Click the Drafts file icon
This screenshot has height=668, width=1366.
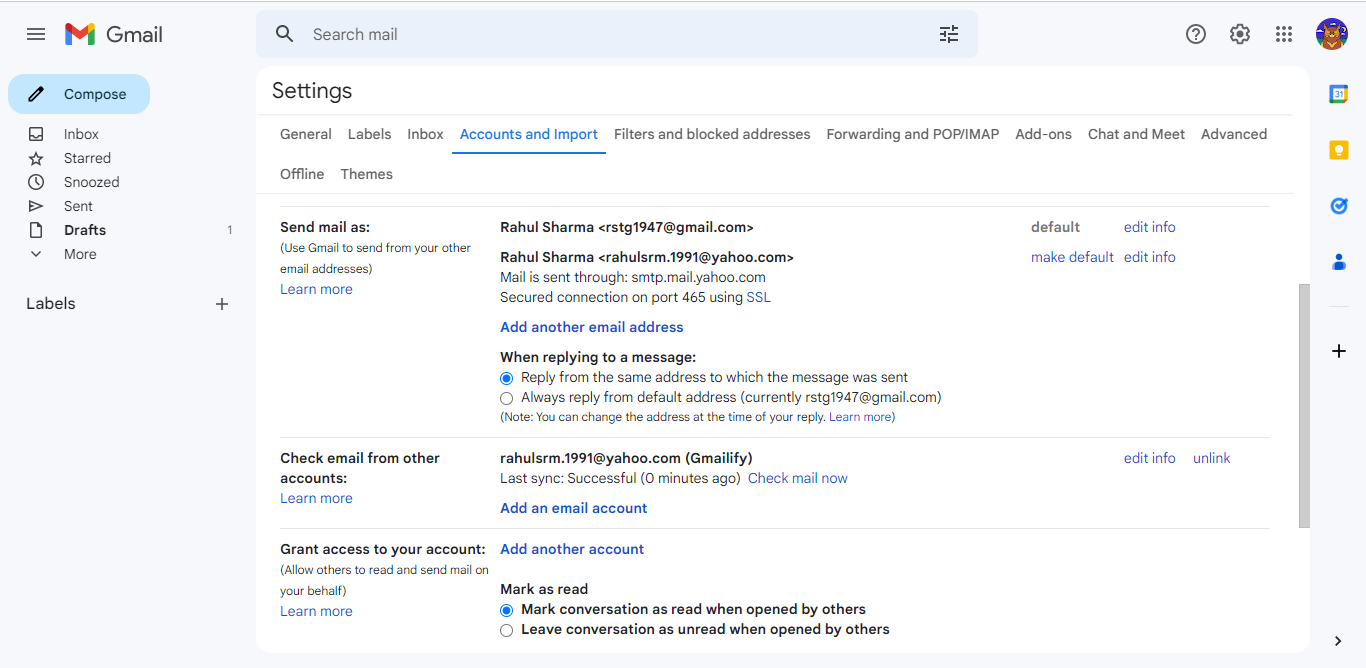coord(36,230)
